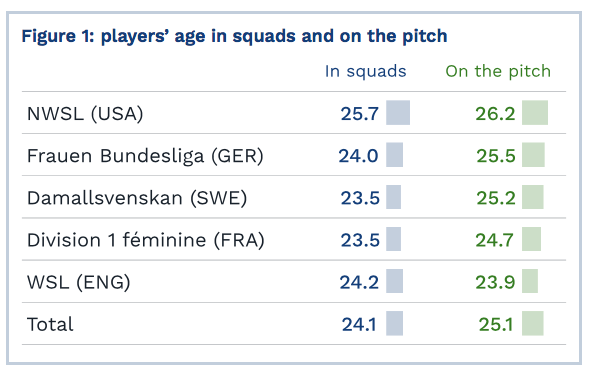Click the WSL (ENG) row label
598x378 pixels.
(x=79, y=283)
